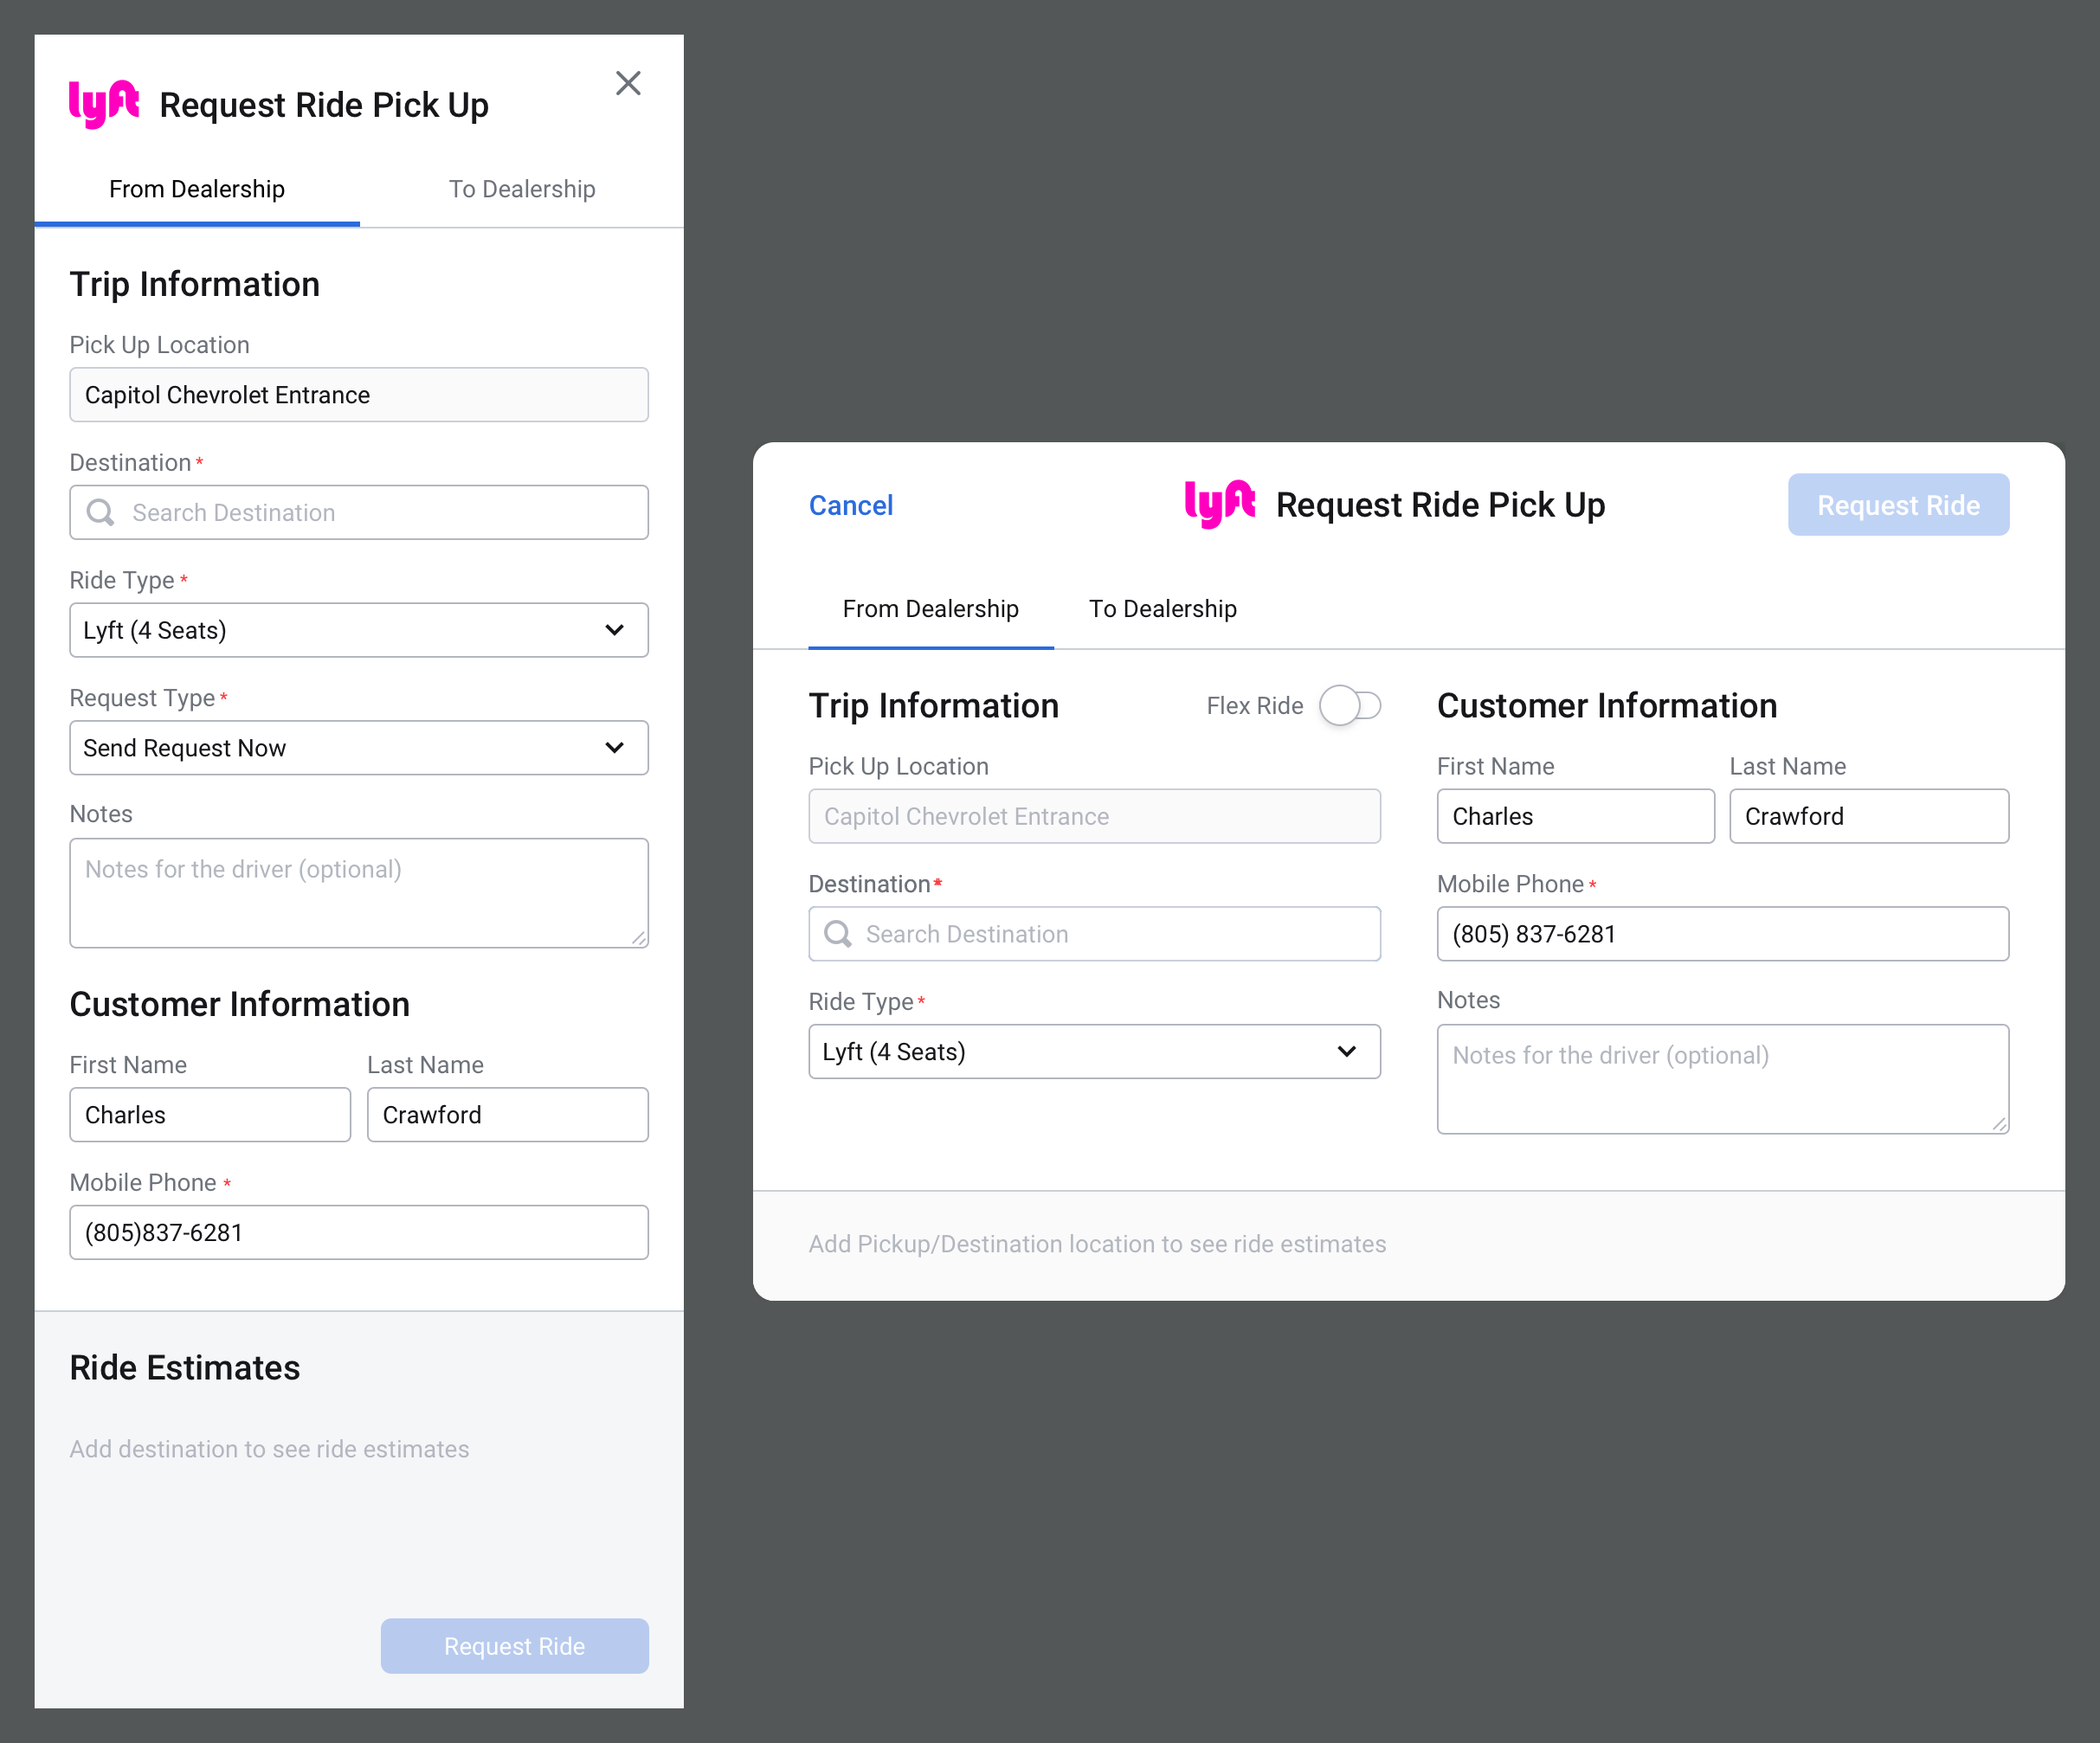The width and height of the screenshot is (2100, 1743).
Task: Open Request Type dropdown 'Send Request Now'
Action: 359,748
